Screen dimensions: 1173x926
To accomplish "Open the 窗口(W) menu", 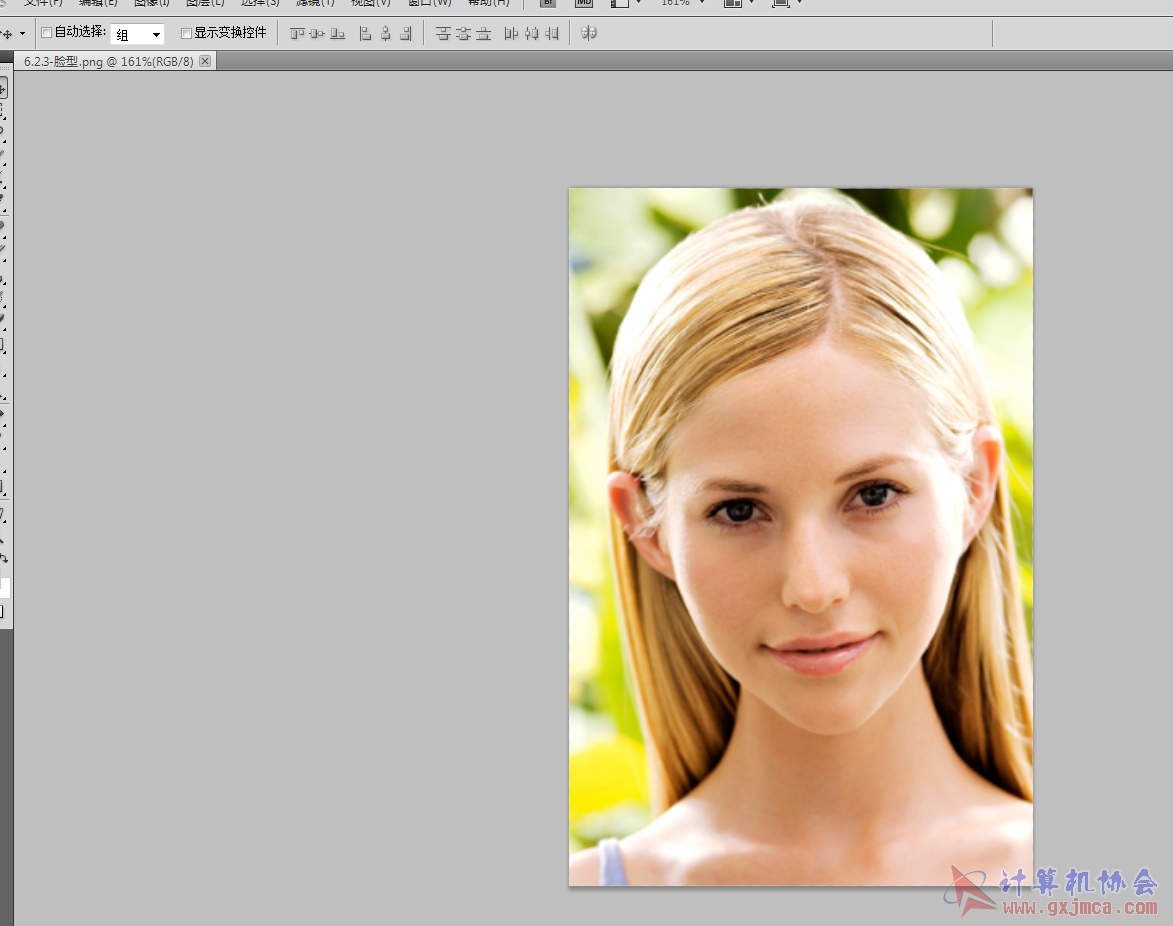I will tap(429, 3).
